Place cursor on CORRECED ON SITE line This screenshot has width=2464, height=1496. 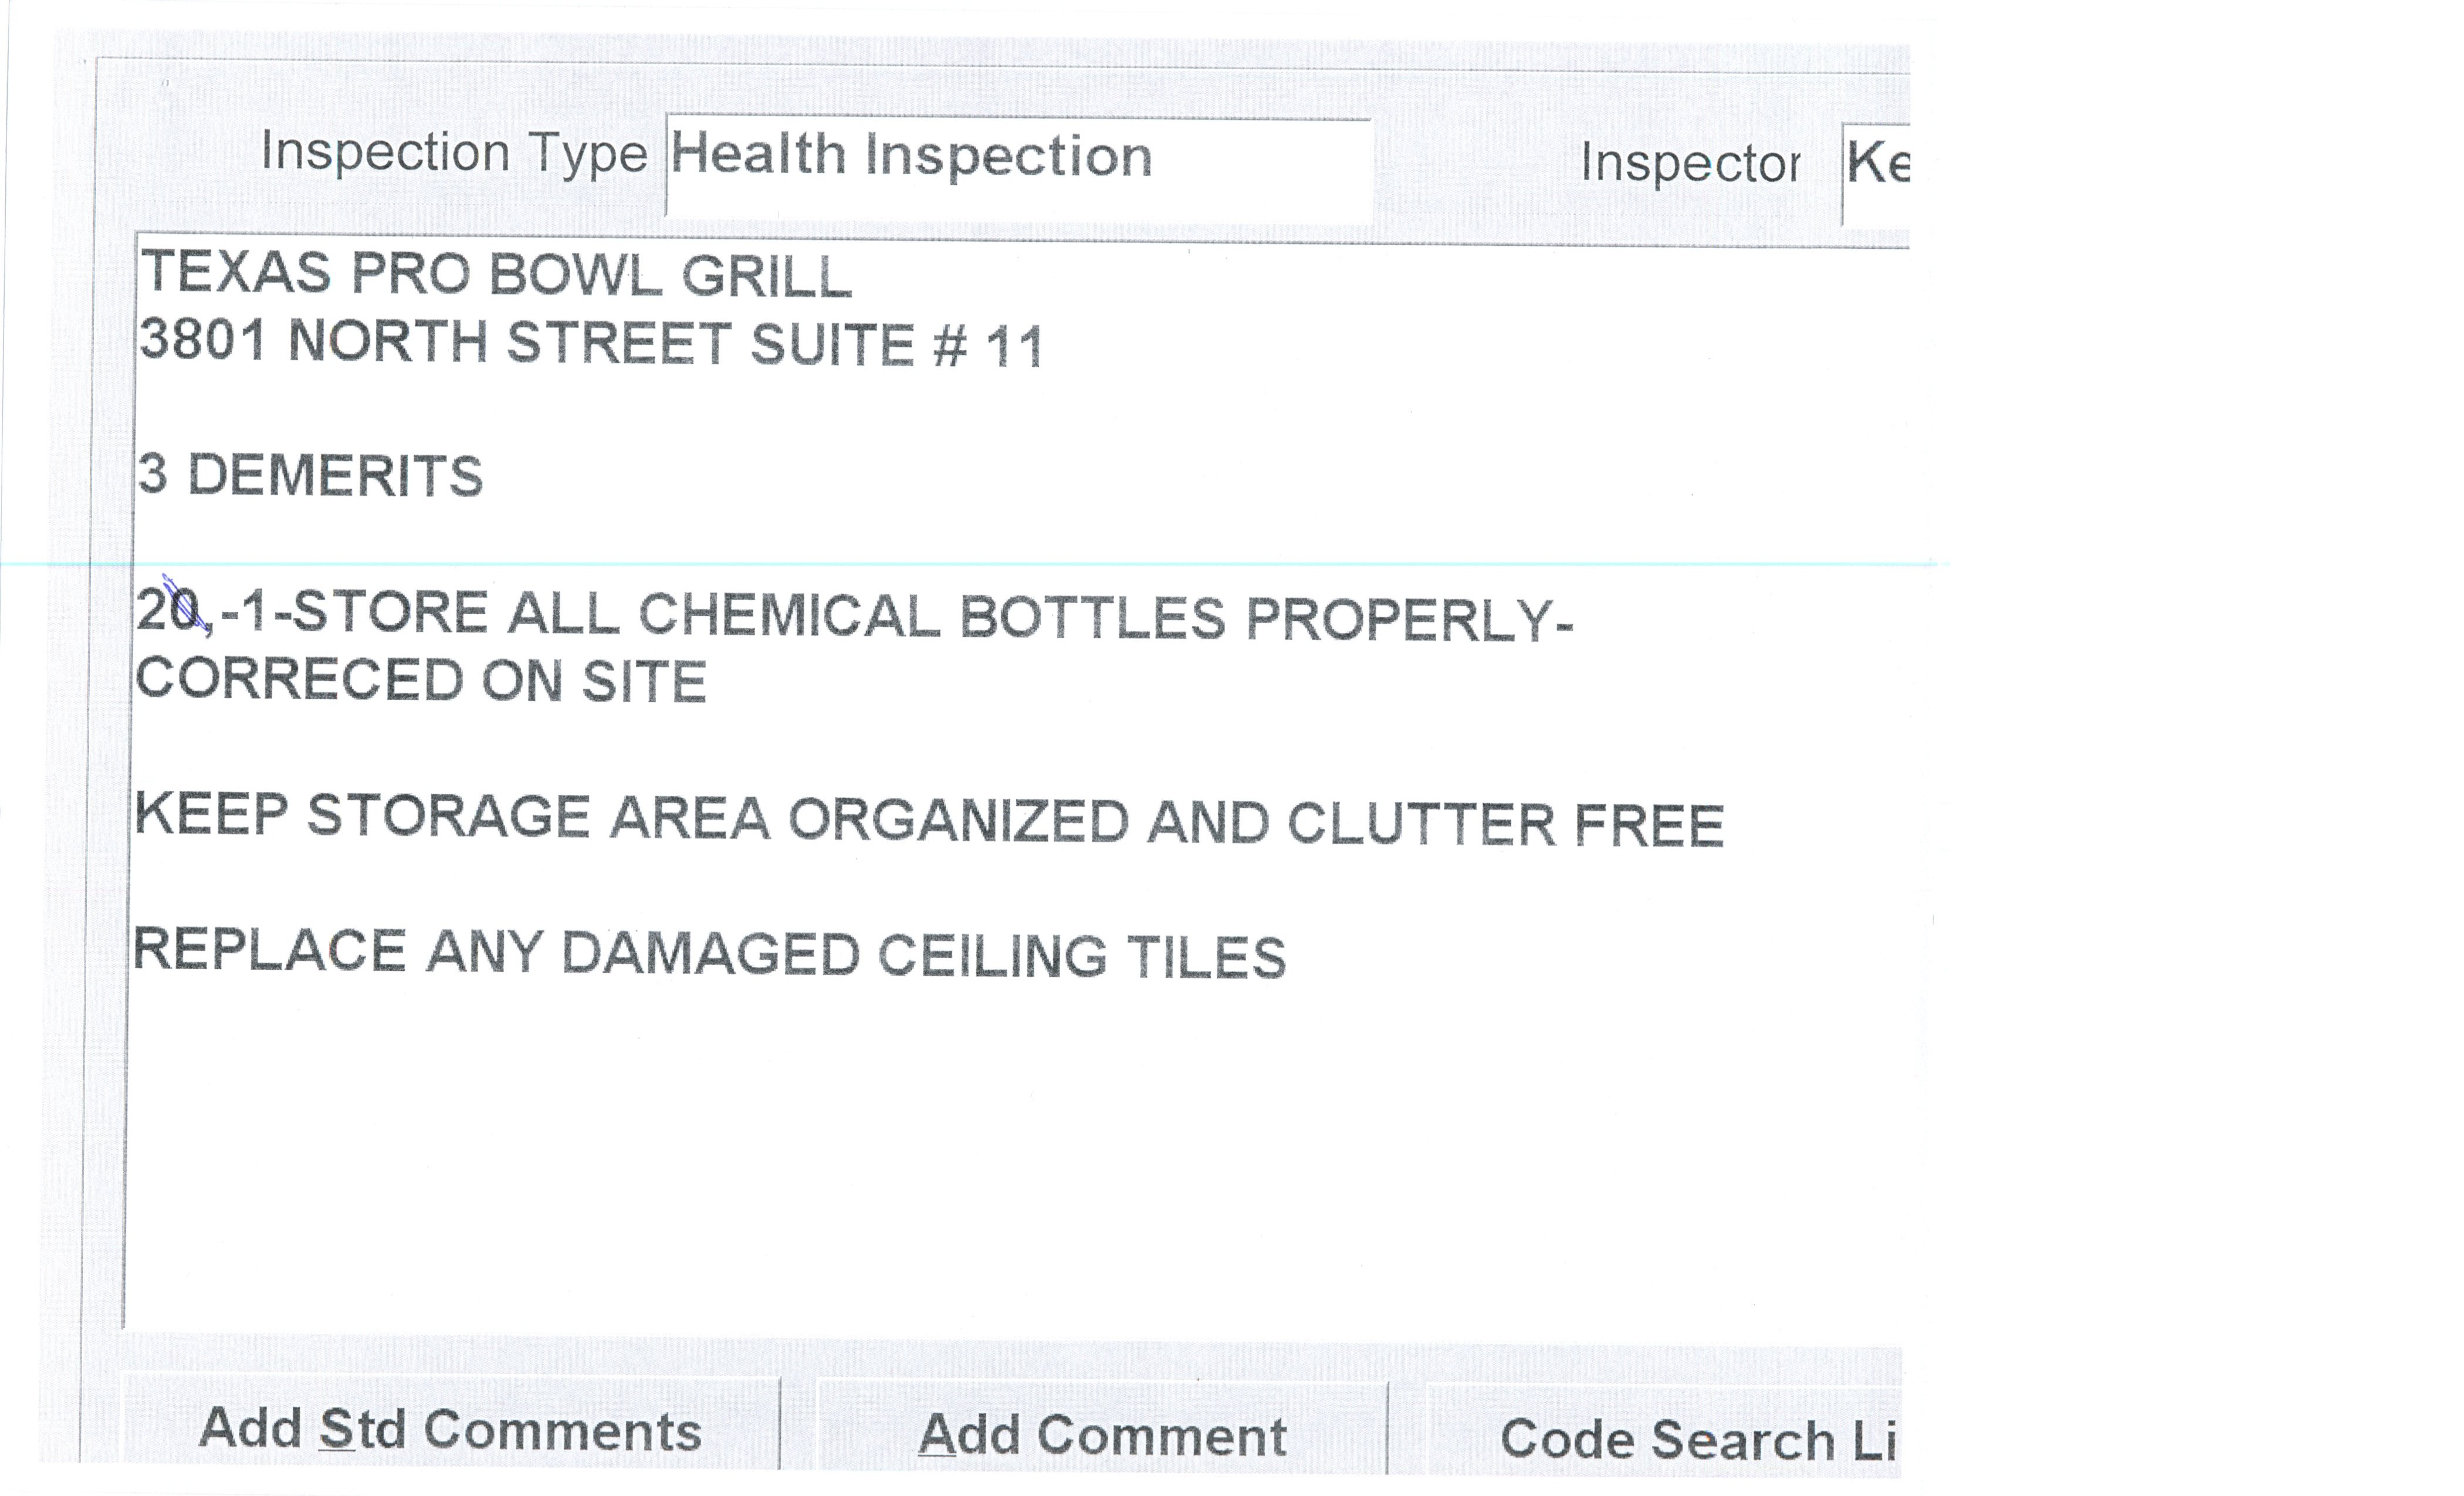(420, 681)
